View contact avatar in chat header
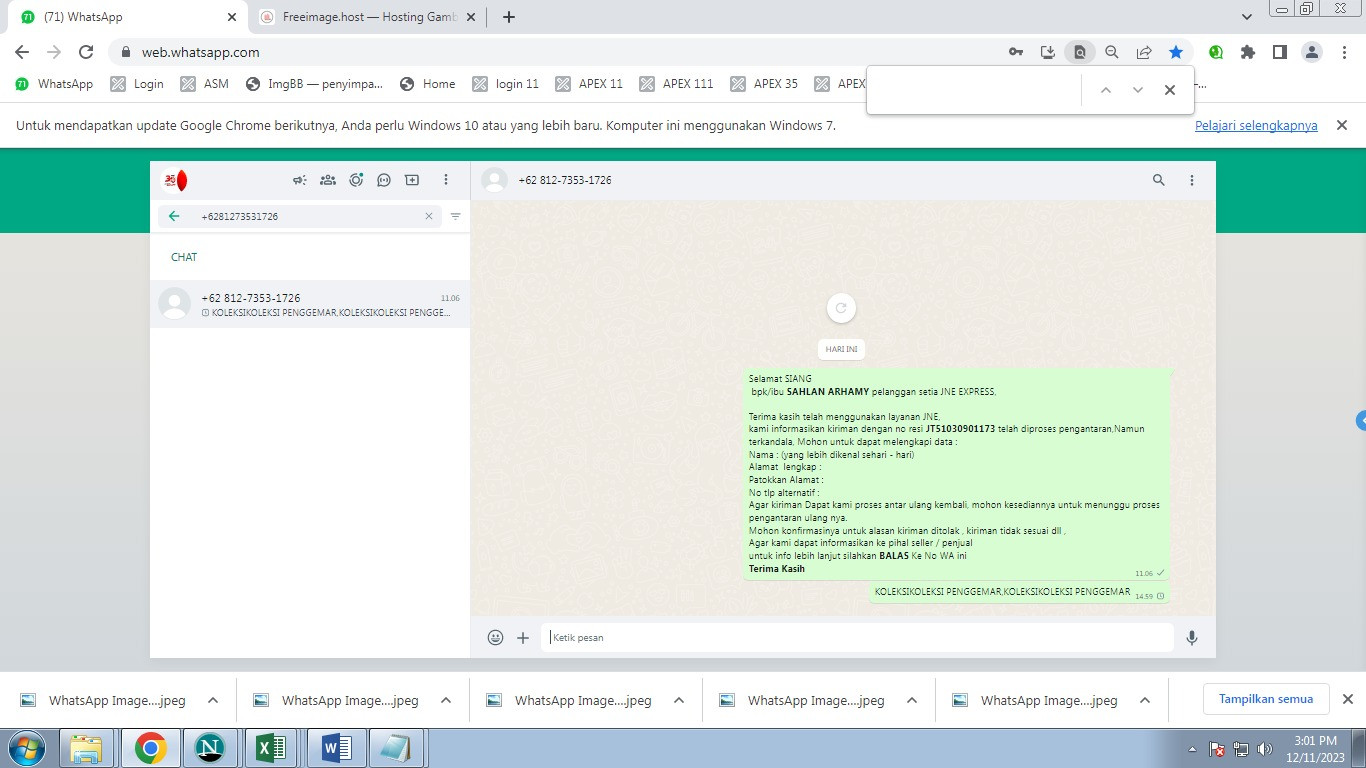Image resolution: width=1366 pixels, height=768 pixels. pos(494,180)
